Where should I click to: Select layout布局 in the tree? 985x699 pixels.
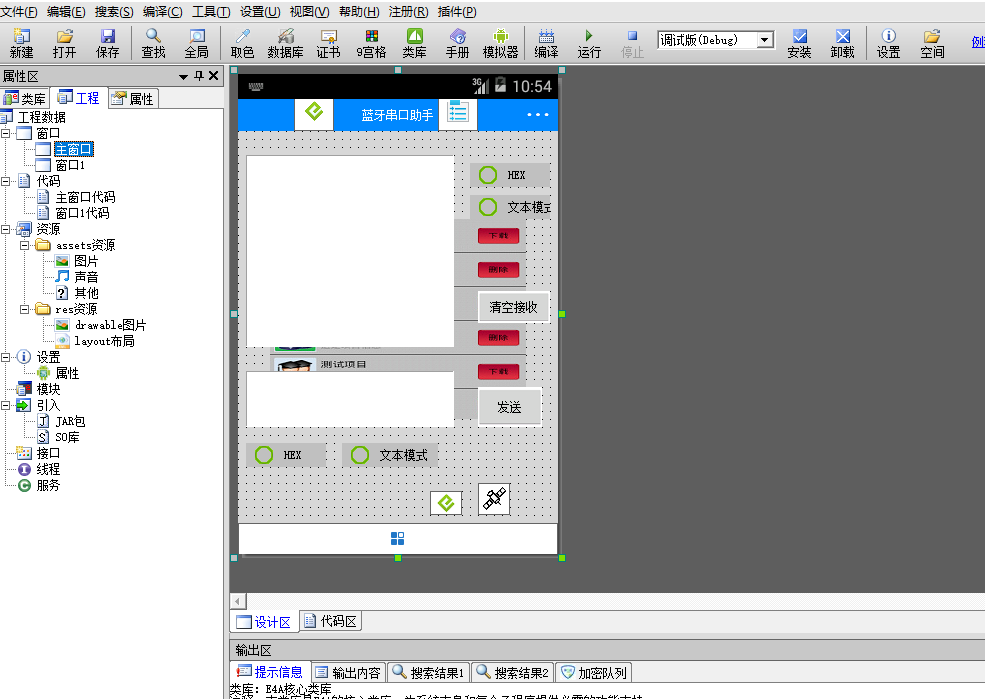point(104,341)
